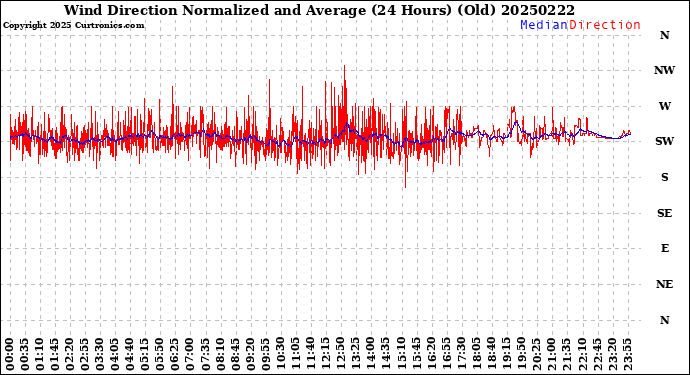Click the blue Median legend label
Screen dimensions: 690x375
click(544, 25)
